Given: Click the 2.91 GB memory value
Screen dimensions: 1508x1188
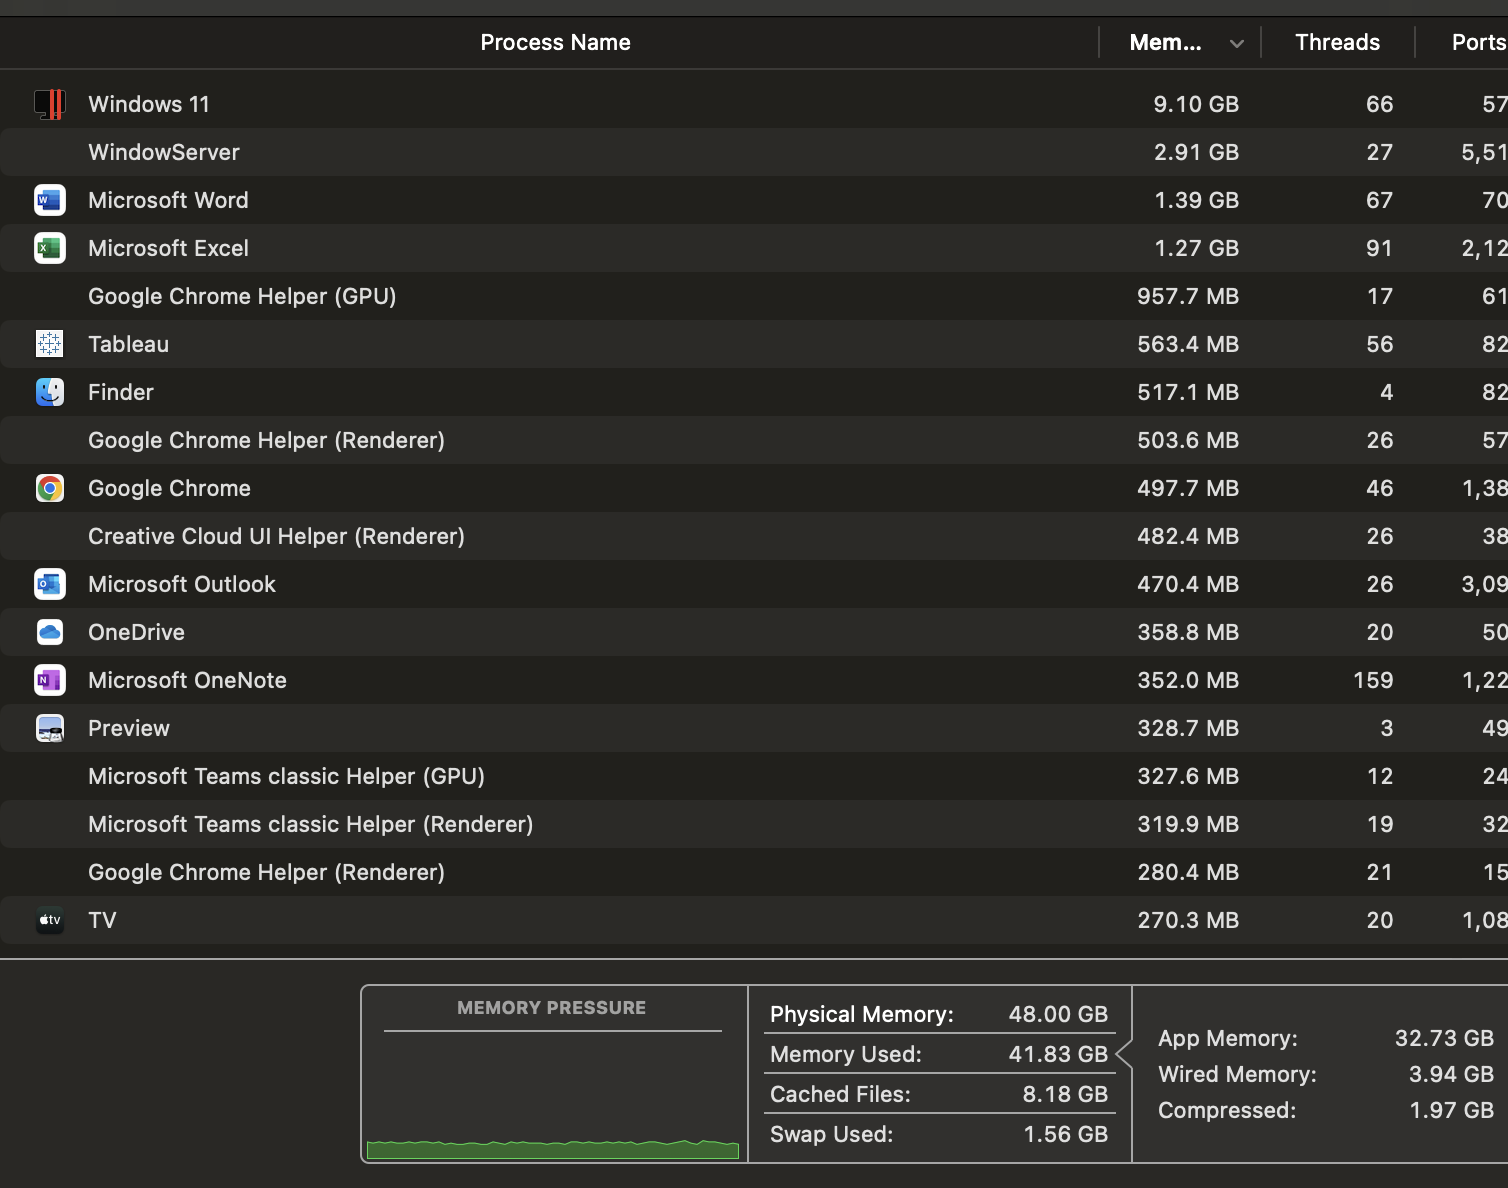Looking at the screenshot, I should tap(1196, 152).
